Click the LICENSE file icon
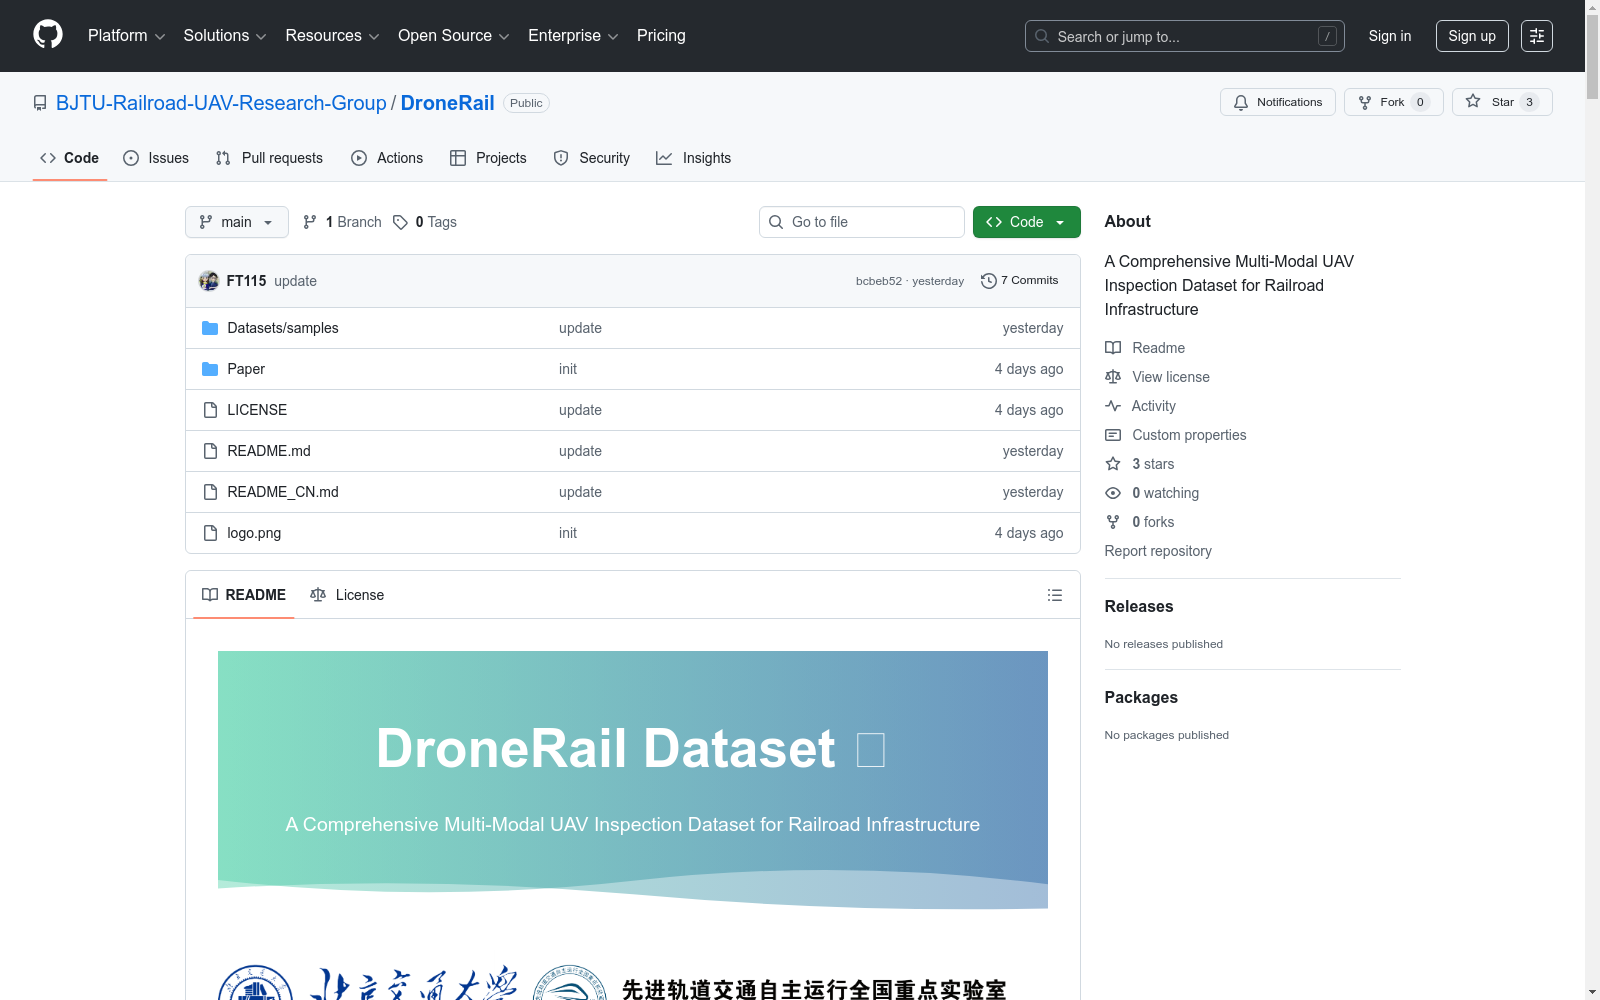The width and height of the screenshot is (1600, 1000). [210, 410]
